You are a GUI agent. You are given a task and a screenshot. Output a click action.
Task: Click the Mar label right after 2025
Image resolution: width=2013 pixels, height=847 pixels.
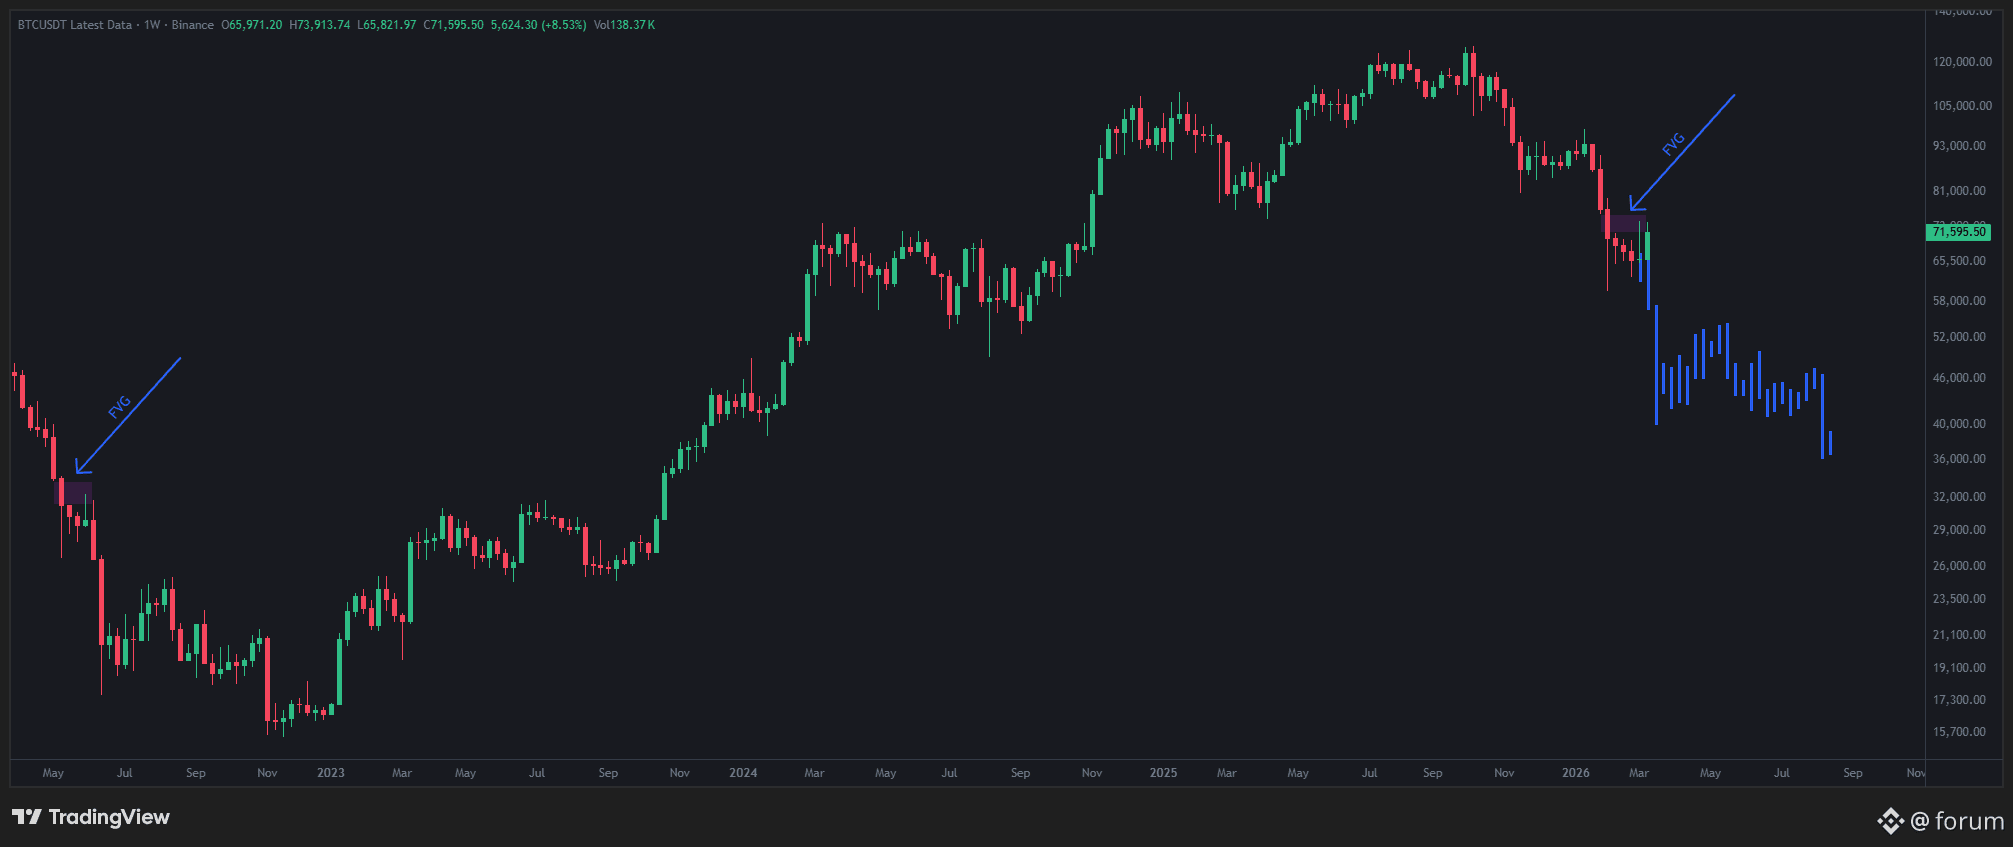click(1227, 773)
